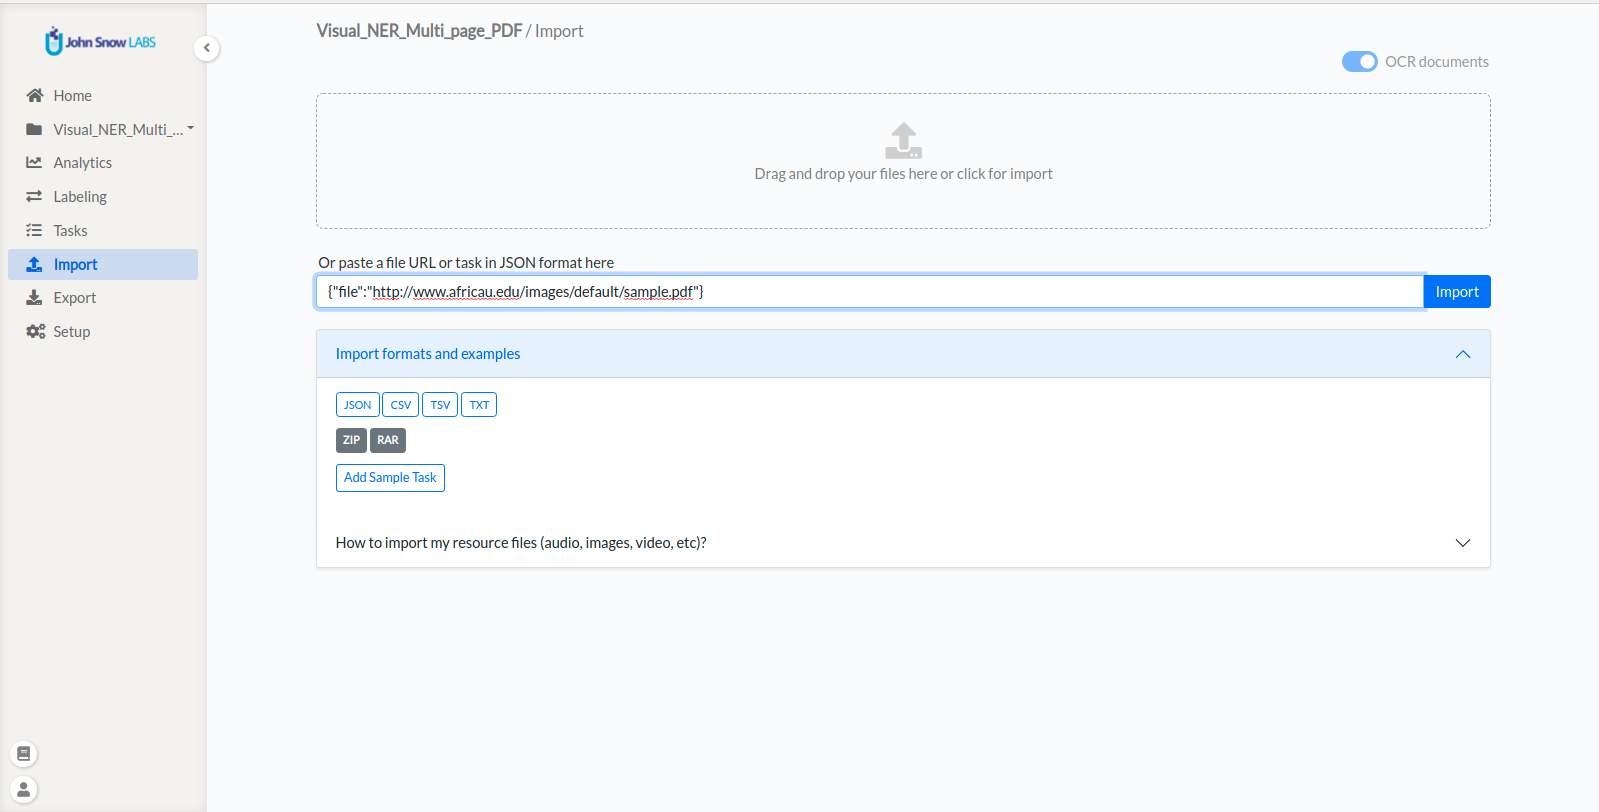Click the Tasks list icon

click(x=34, y=230)
